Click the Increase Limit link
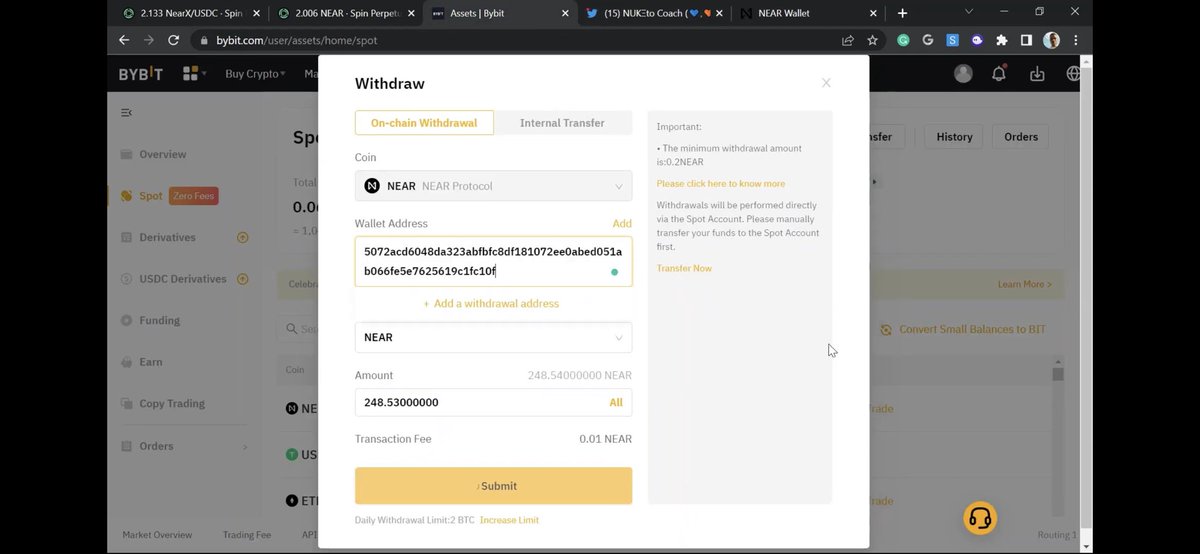This screenshot has width=1200, height=554. click(509, 520)
